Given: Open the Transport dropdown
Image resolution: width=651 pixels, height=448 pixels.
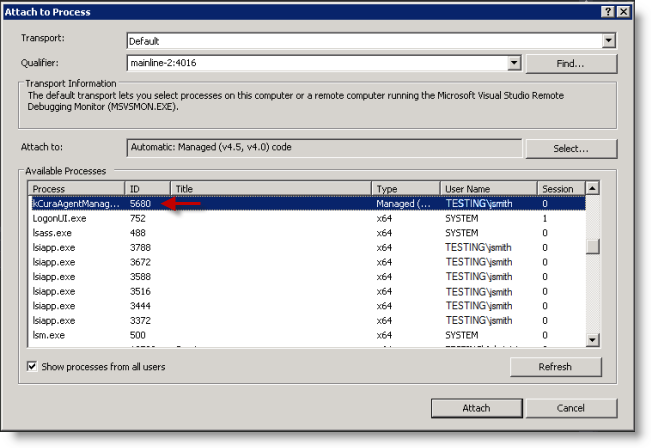Looking at the screenshot, I should coord(608,41).
